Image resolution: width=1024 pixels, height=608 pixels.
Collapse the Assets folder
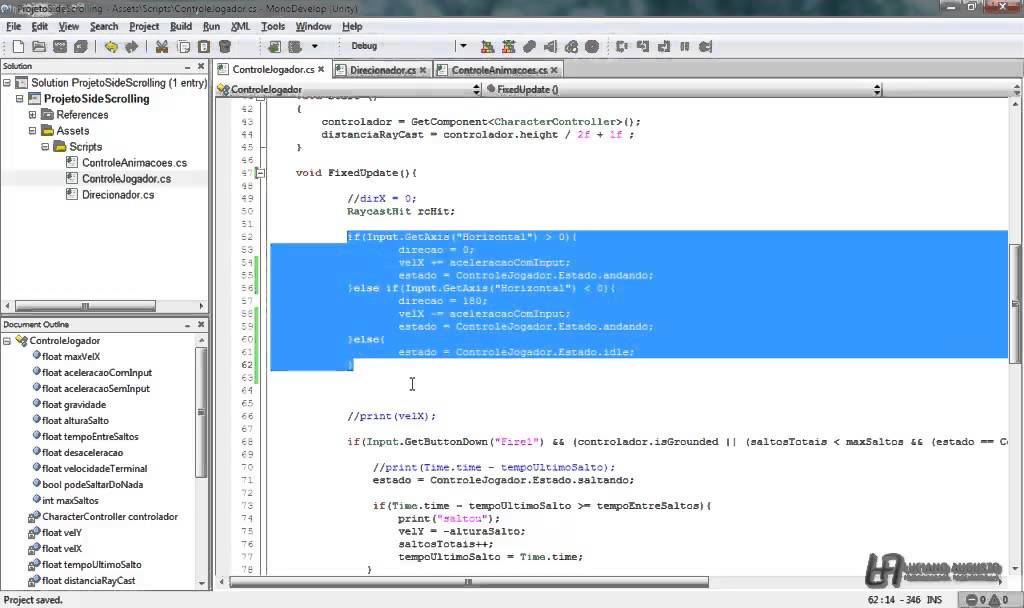[32, 131]
